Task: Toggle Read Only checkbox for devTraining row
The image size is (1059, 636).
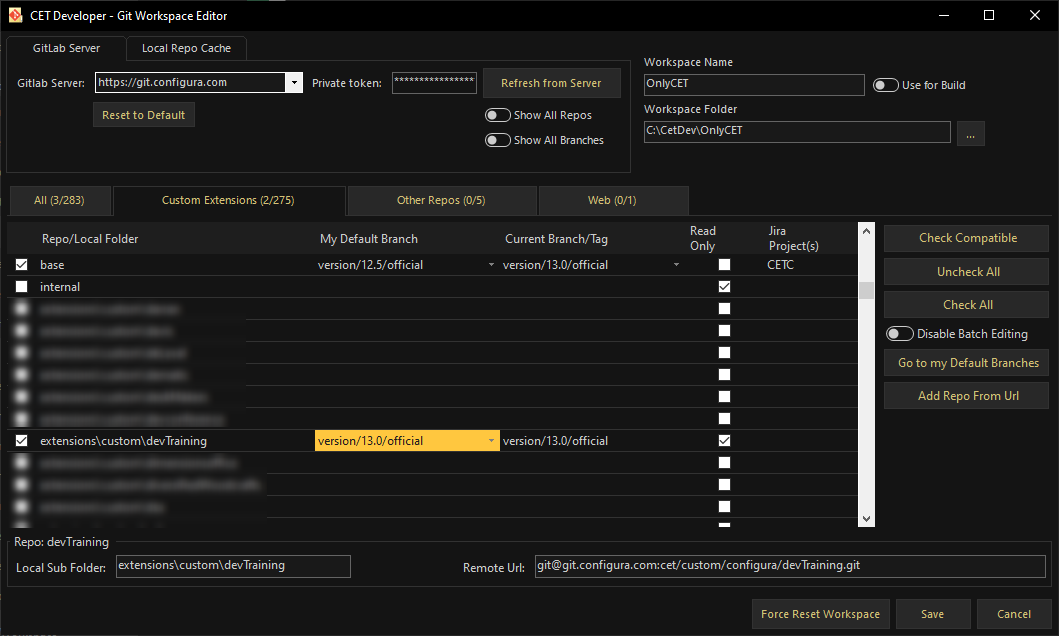Action: point(725,440)
